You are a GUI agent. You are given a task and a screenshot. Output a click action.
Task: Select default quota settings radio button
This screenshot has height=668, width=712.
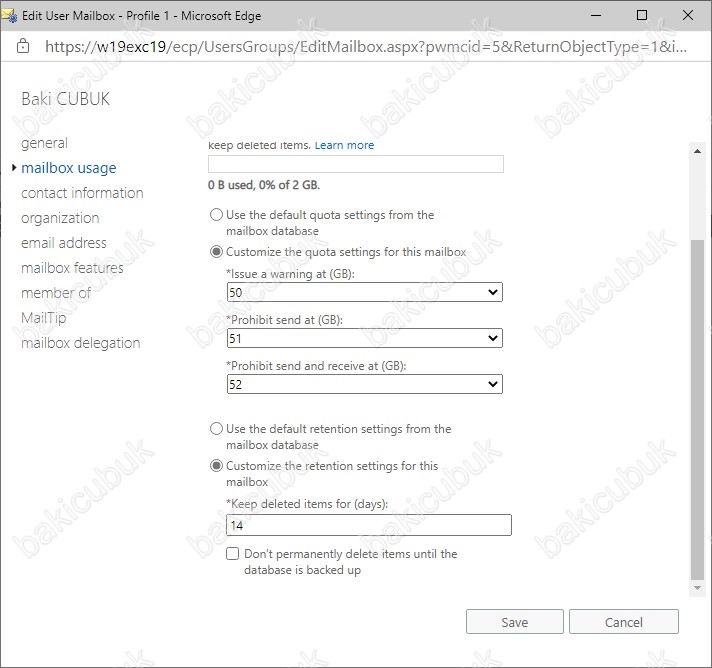click(x=216, y=214)
